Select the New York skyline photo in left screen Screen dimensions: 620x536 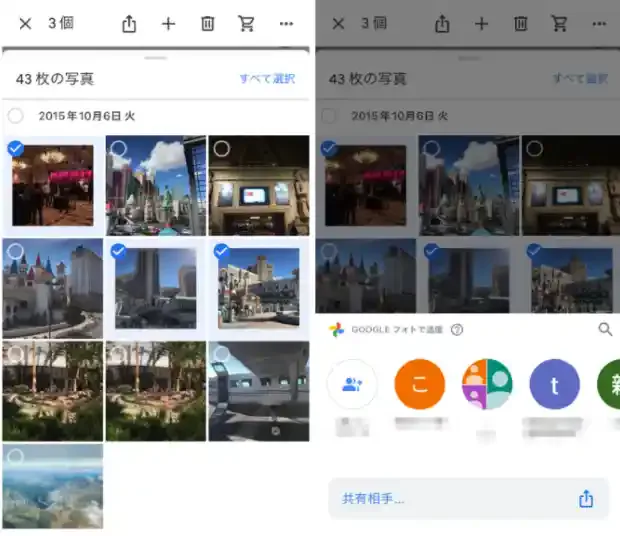click(x=119, y=149)
